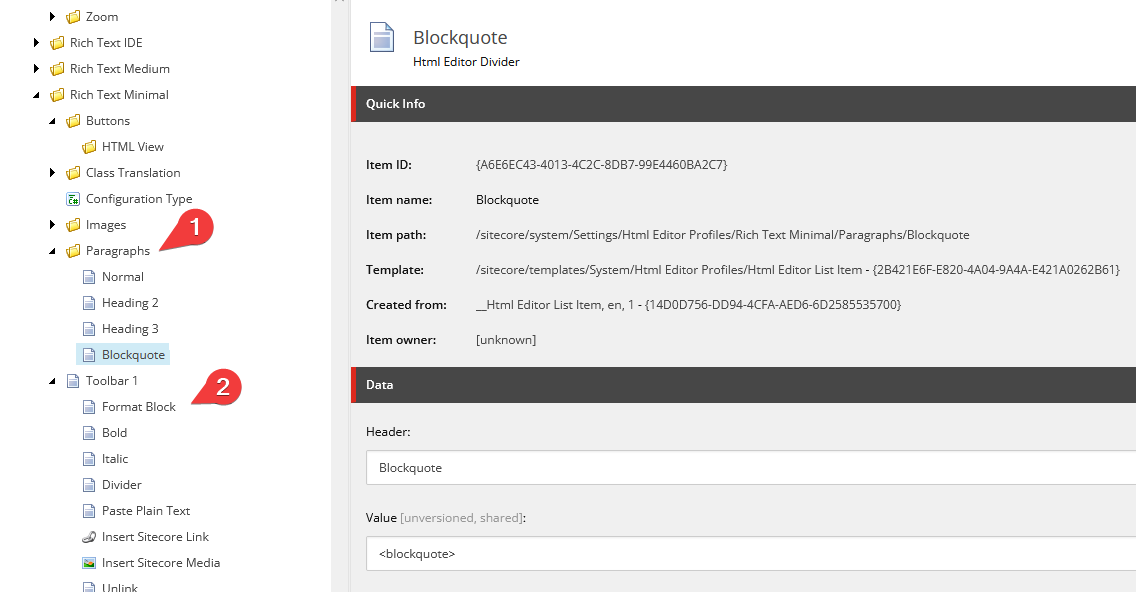Viewport: 1136px width, 592px height.
Task: Open the Bold toolbar item
Action: tap(114, 433)
